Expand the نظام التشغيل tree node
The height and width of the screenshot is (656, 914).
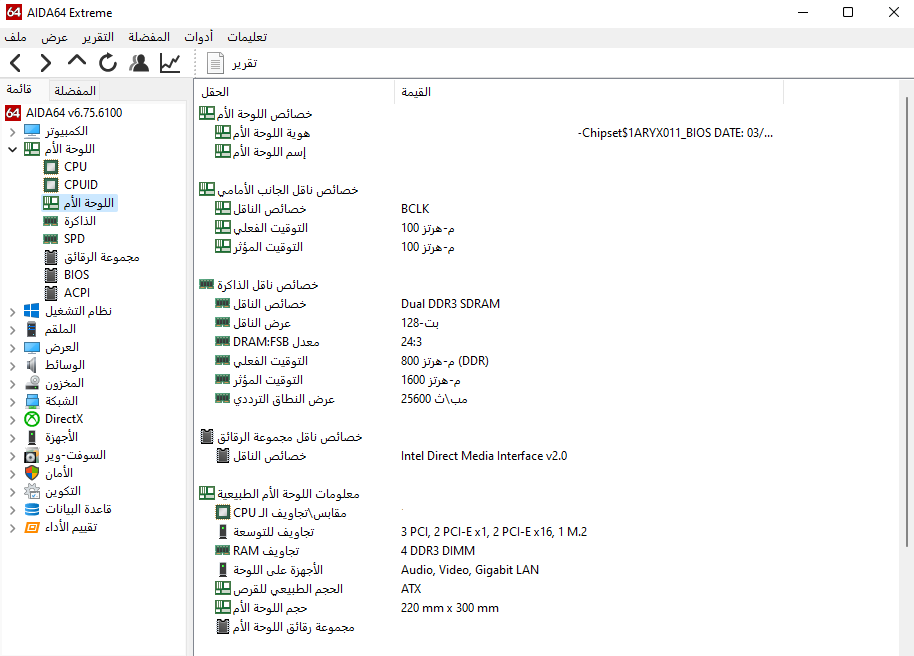(x=12, y=312)
